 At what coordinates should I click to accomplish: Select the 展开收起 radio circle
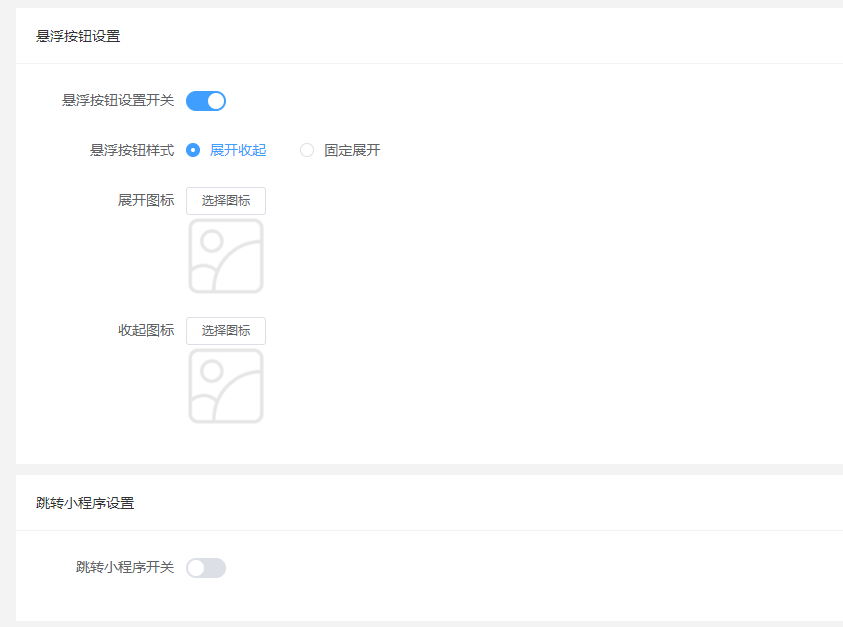[193, 150]
